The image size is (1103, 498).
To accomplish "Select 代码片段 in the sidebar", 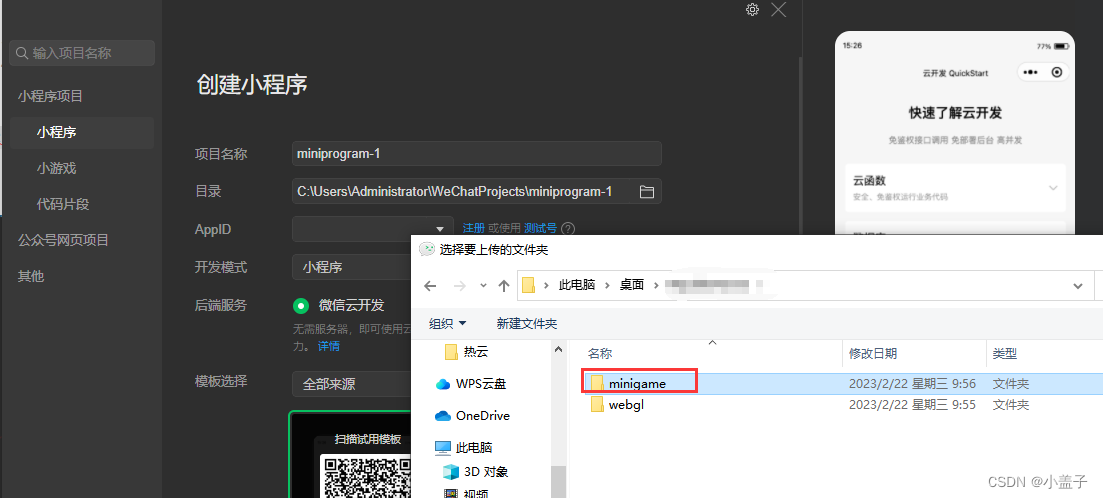I will pyautogui.click(x=63, y=205).
